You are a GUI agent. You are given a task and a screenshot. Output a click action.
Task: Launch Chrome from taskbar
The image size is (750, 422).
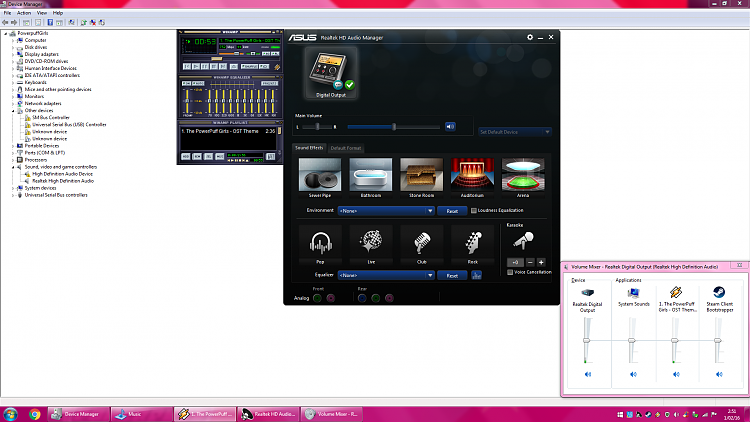34,414
